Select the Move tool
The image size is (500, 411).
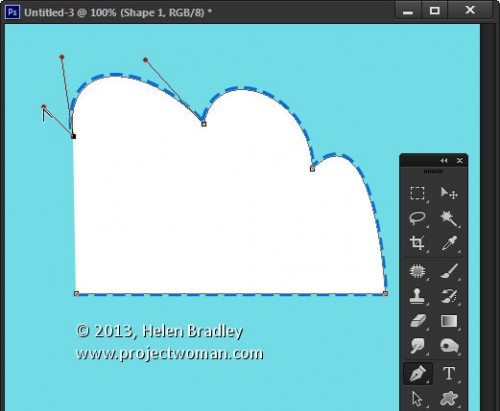click(449, 193)
